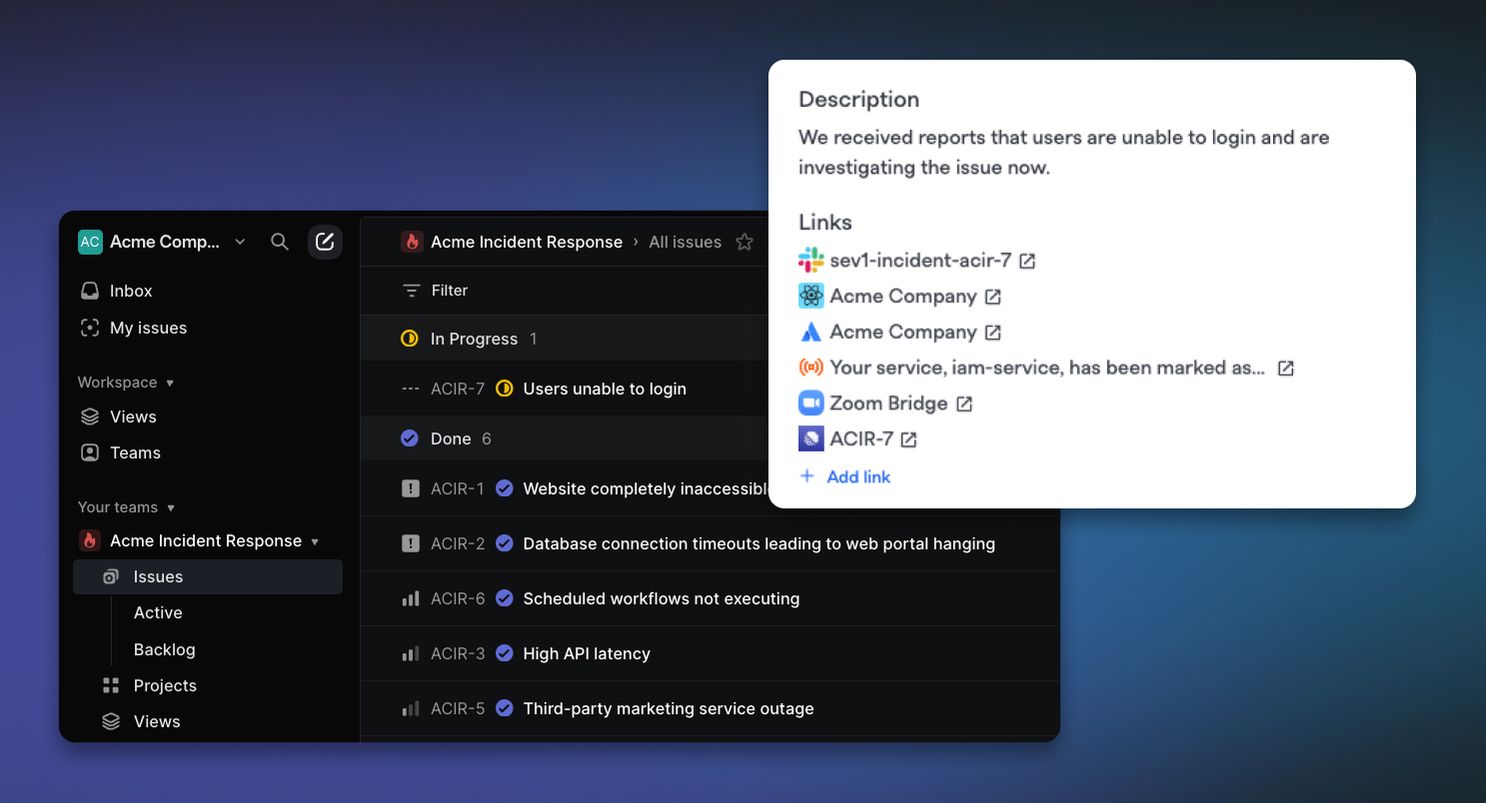Screen dimensions: 1486x803
Task: Open the Filter button
Action: tap(435, 291)
